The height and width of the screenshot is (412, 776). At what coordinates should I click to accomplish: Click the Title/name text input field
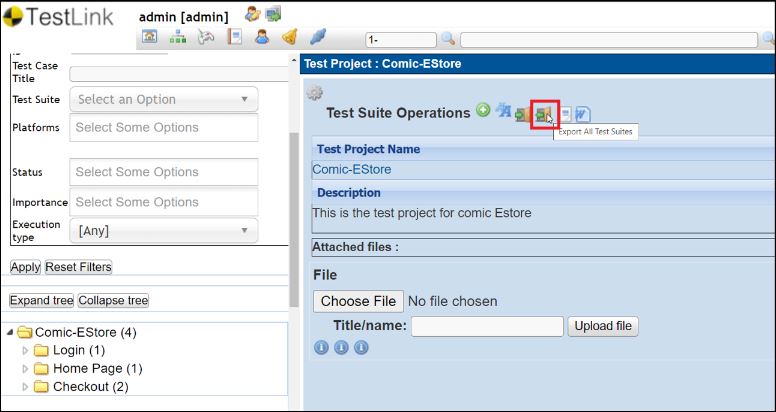click(487, 326)
